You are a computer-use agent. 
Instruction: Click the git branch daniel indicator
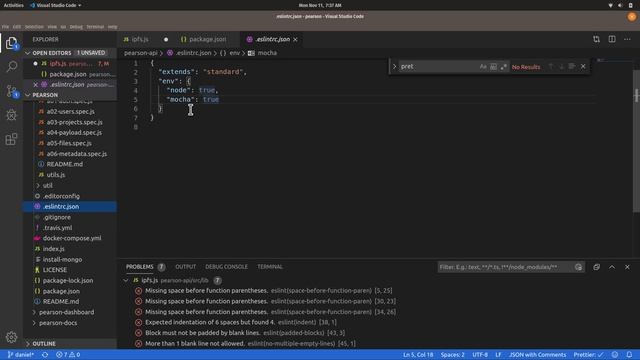pyautogui.click(x=20, y=355)
